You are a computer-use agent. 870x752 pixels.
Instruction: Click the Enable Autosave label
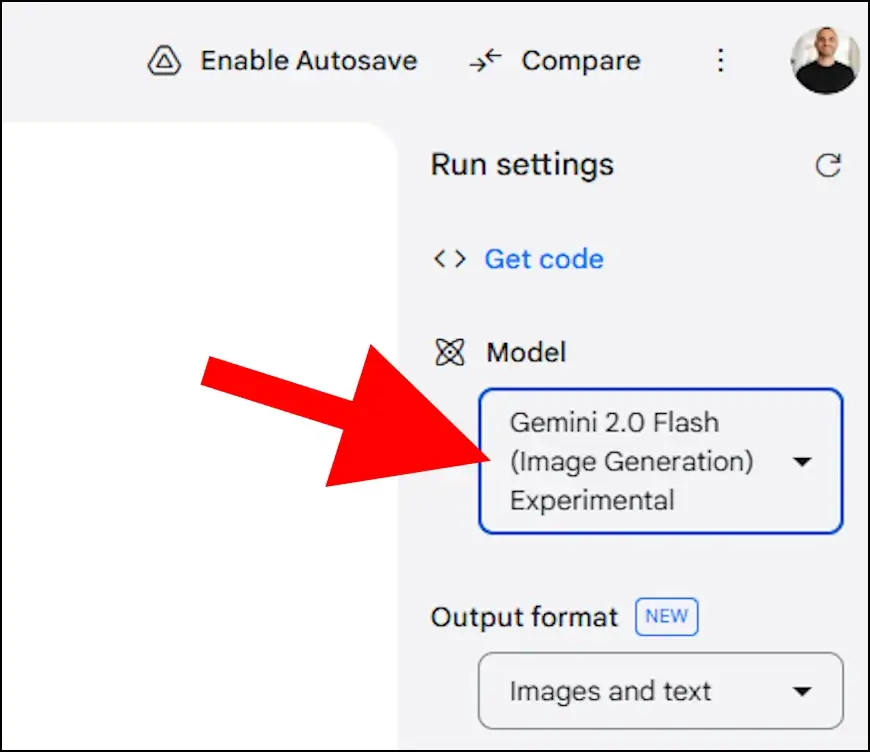tap(308, 60)
